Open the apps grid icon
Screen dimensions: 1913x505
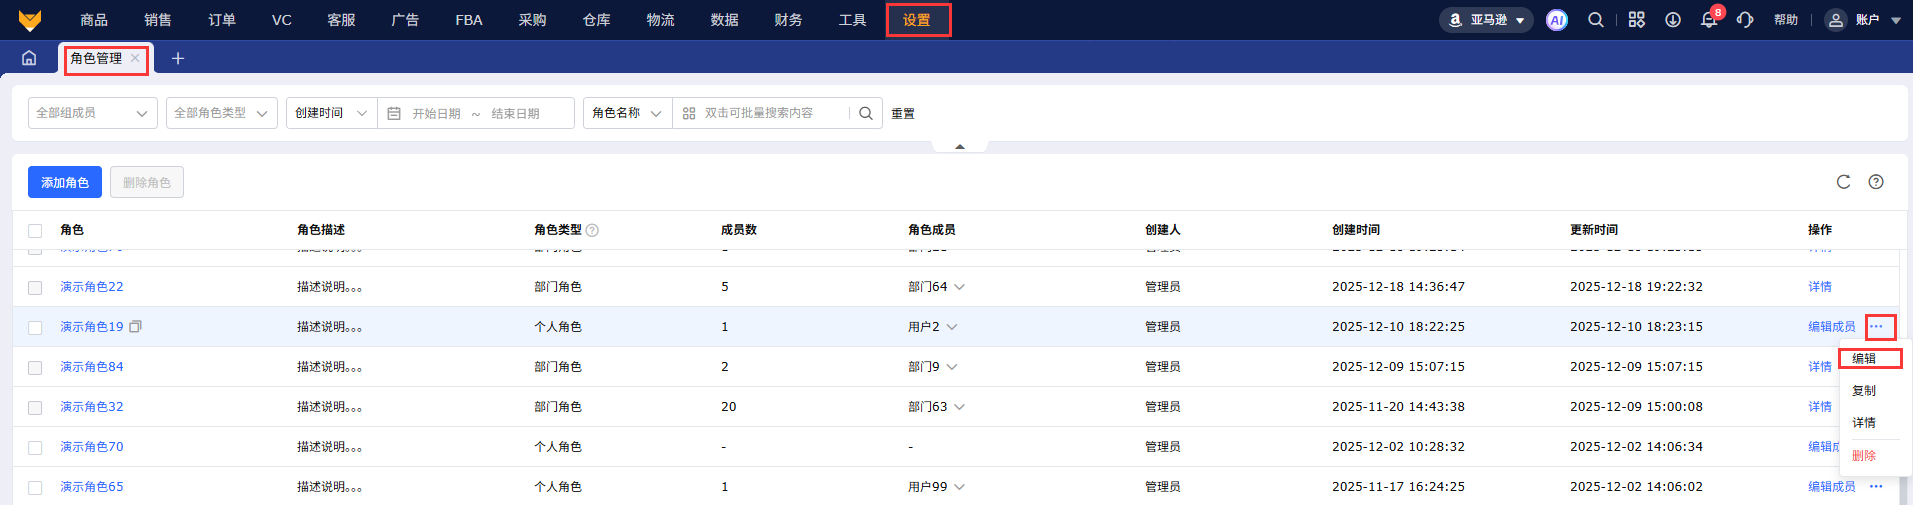[x=1636, y=20]
